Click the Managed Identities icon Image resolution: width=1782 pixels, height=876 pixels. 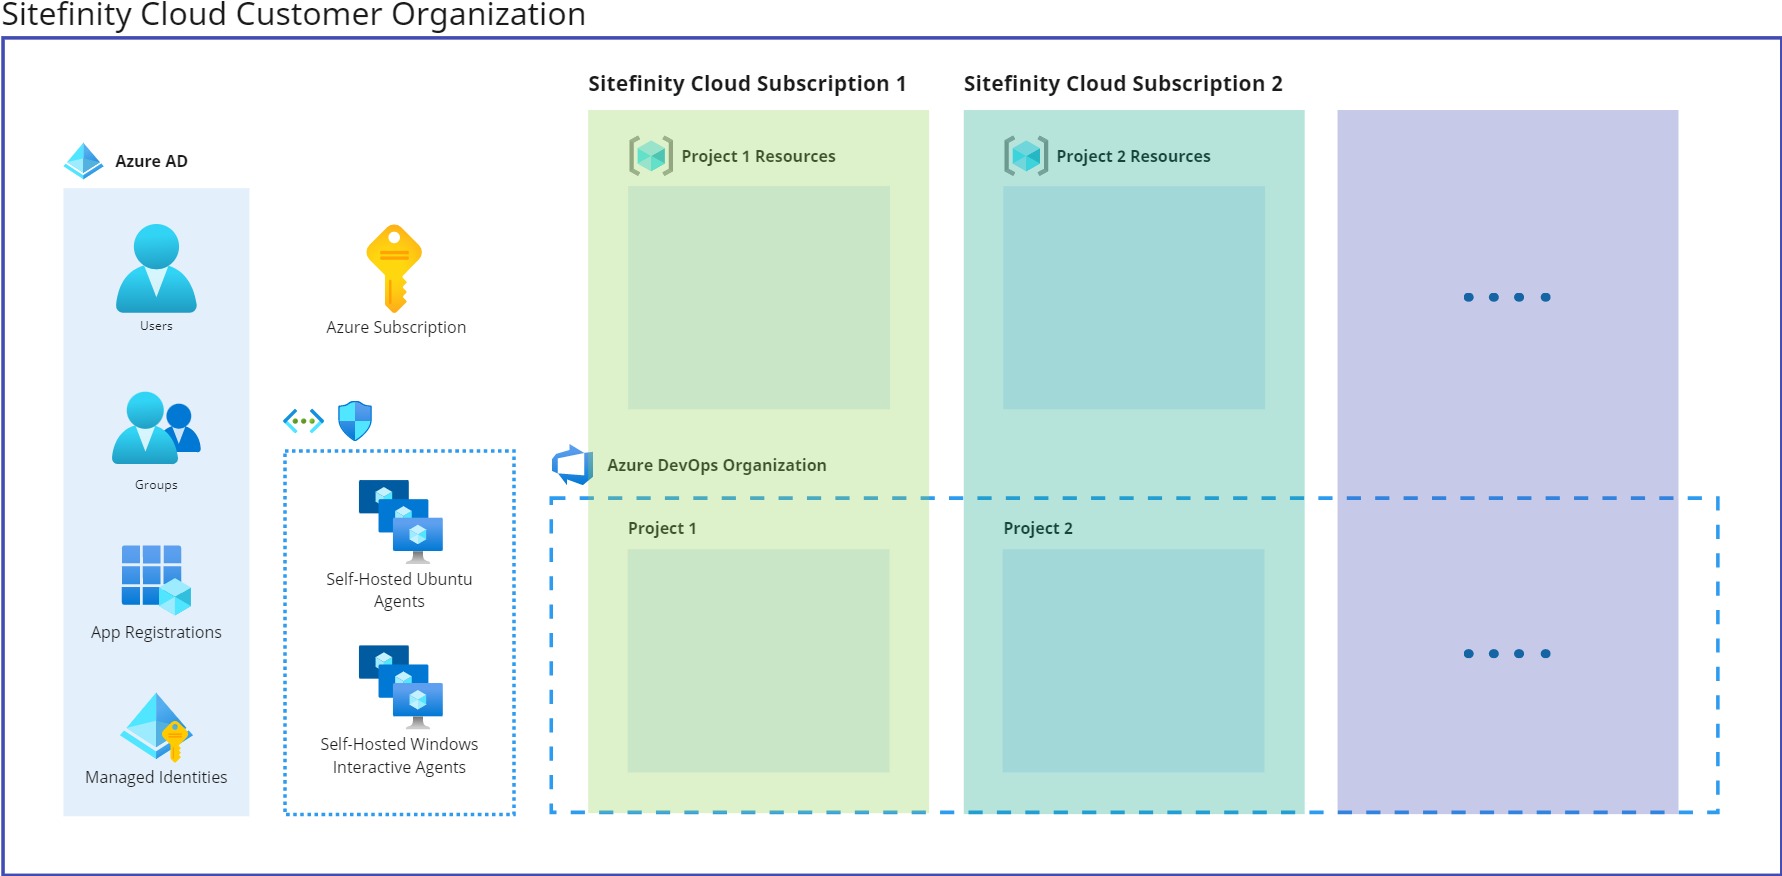156,727
